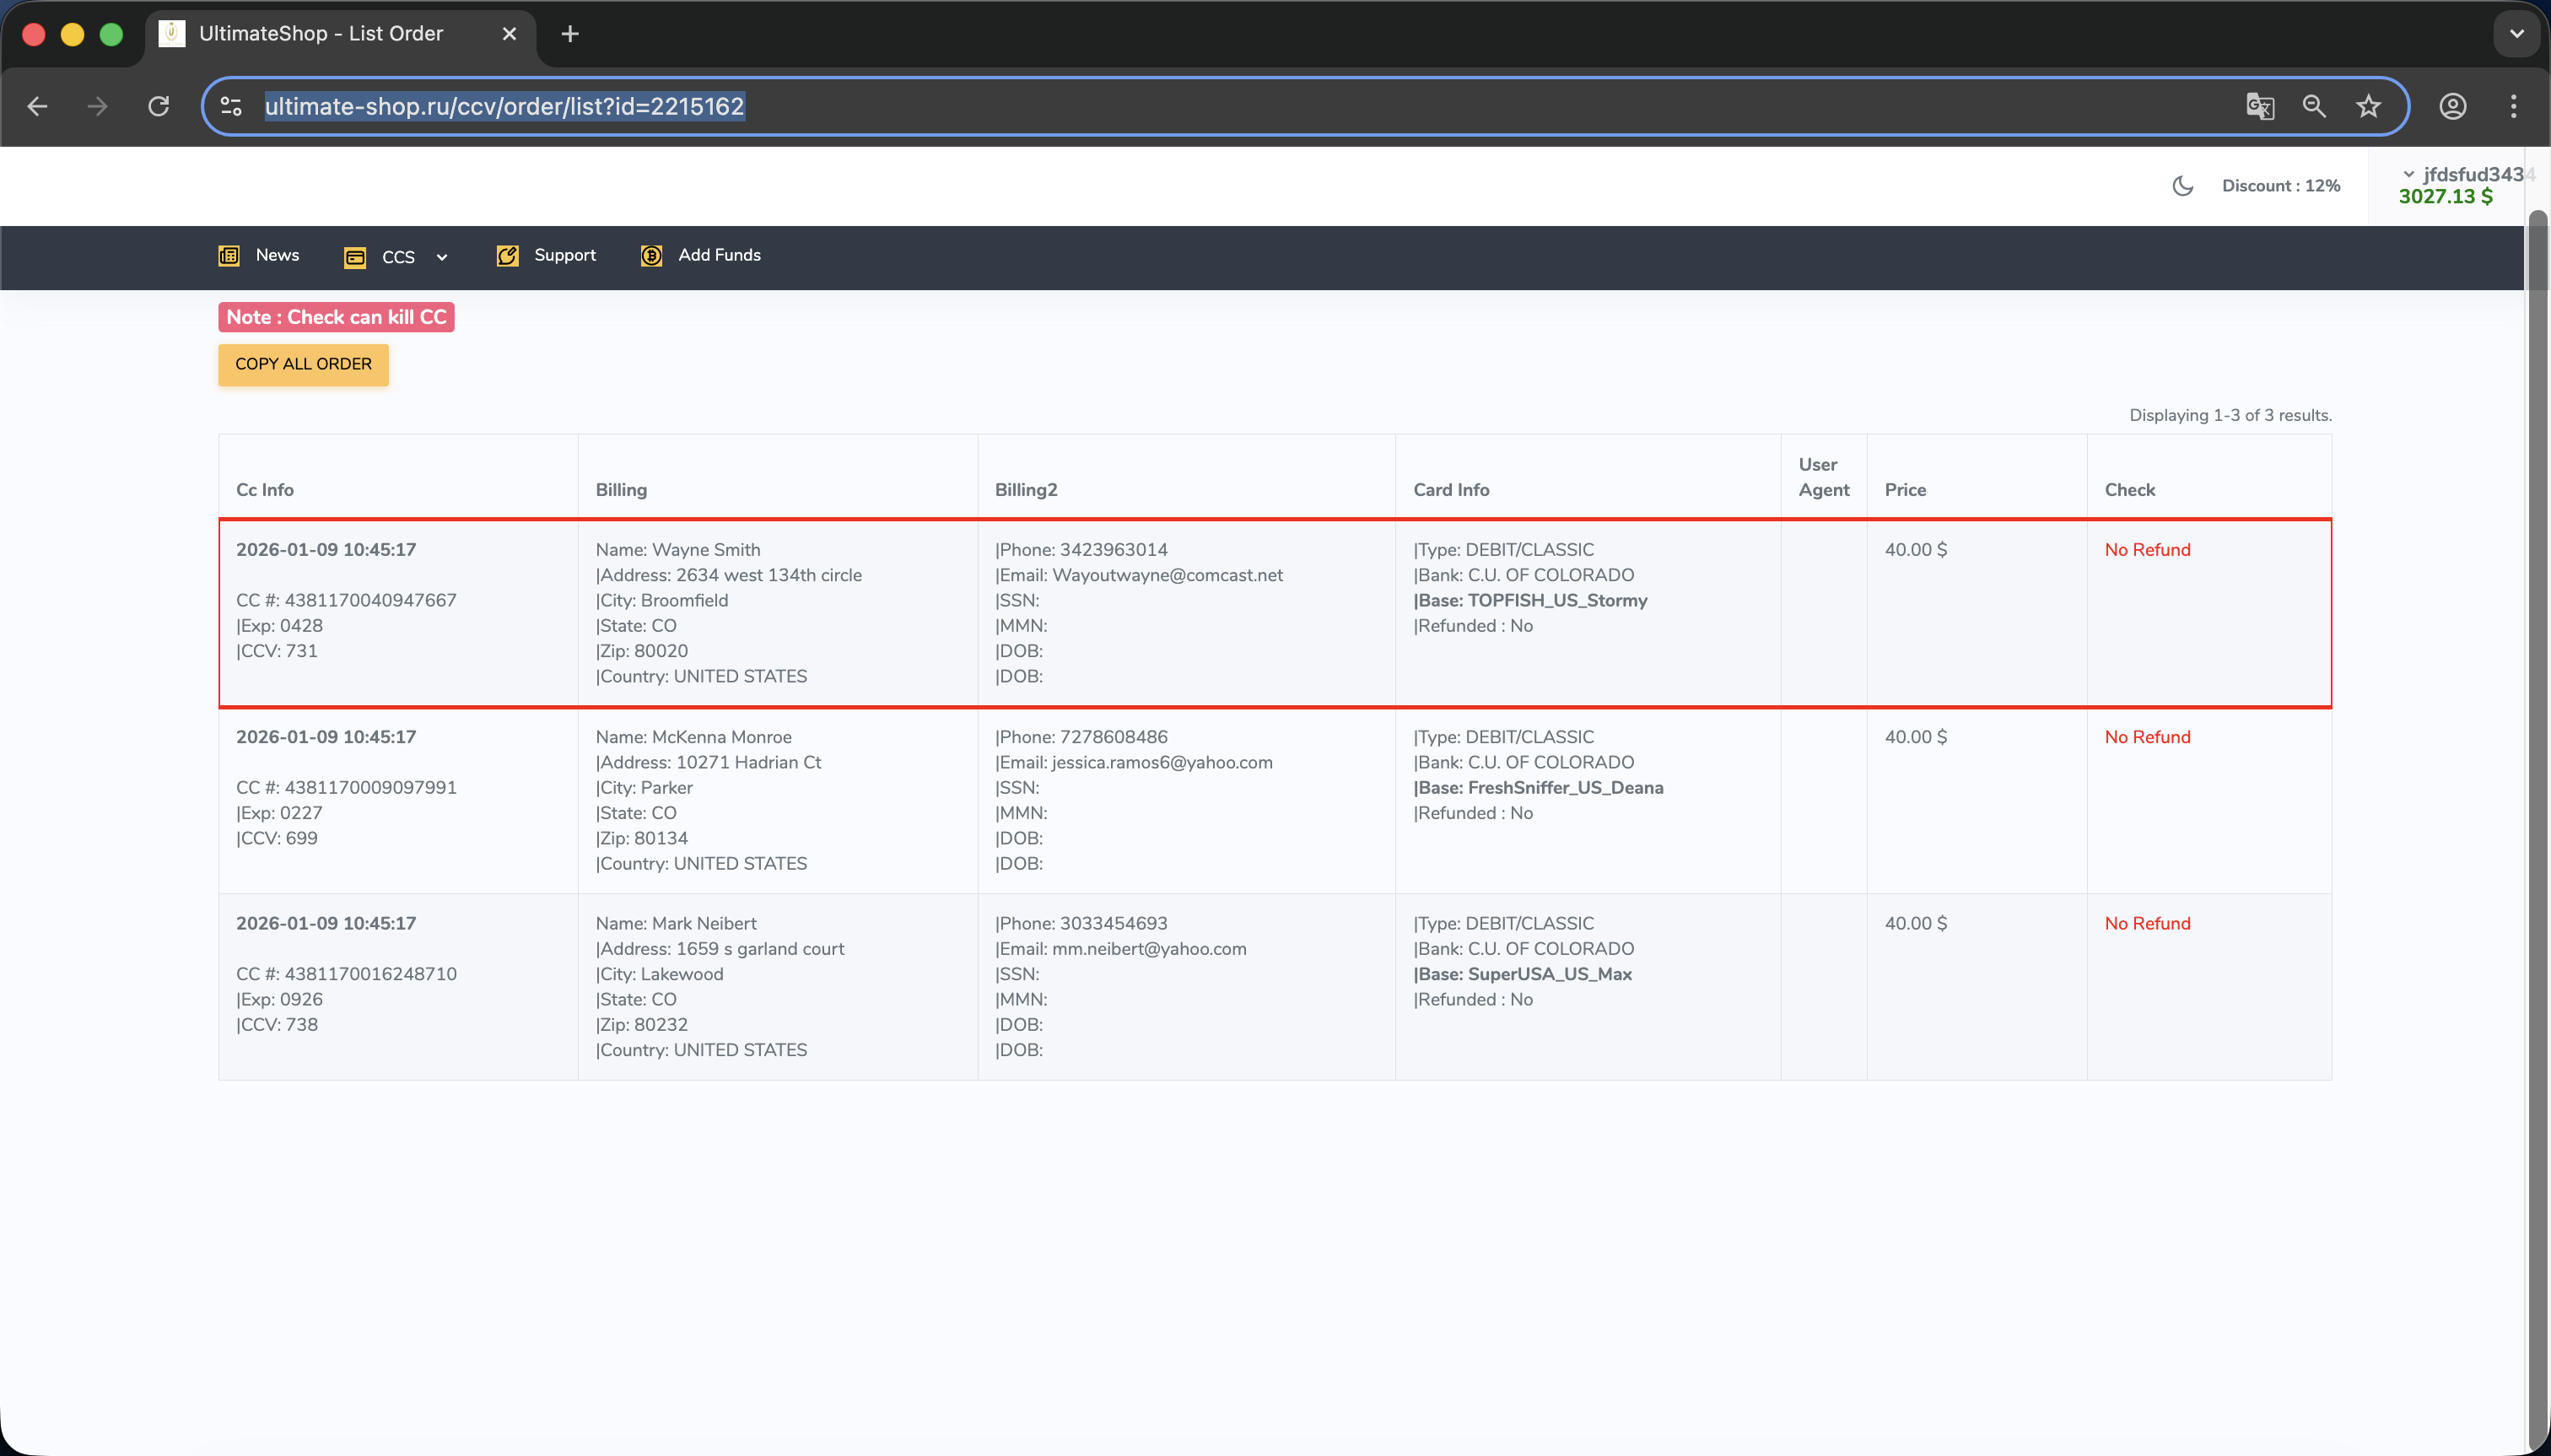The height and width of the screenshot is (1456, 2551).
Task: Open the Chrome profile icon
Action: point(2452,106)
